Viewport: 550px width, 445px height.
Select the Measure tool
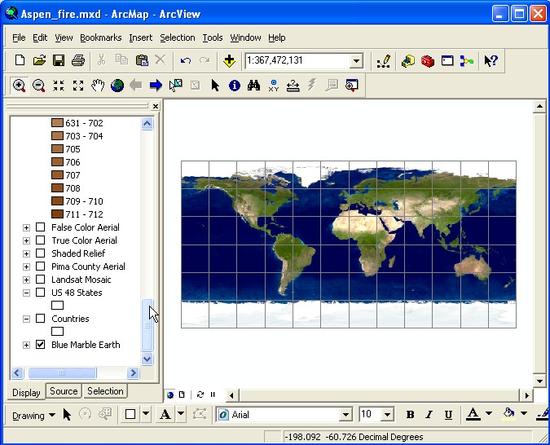pyautogui.click(x=293, y=86)
